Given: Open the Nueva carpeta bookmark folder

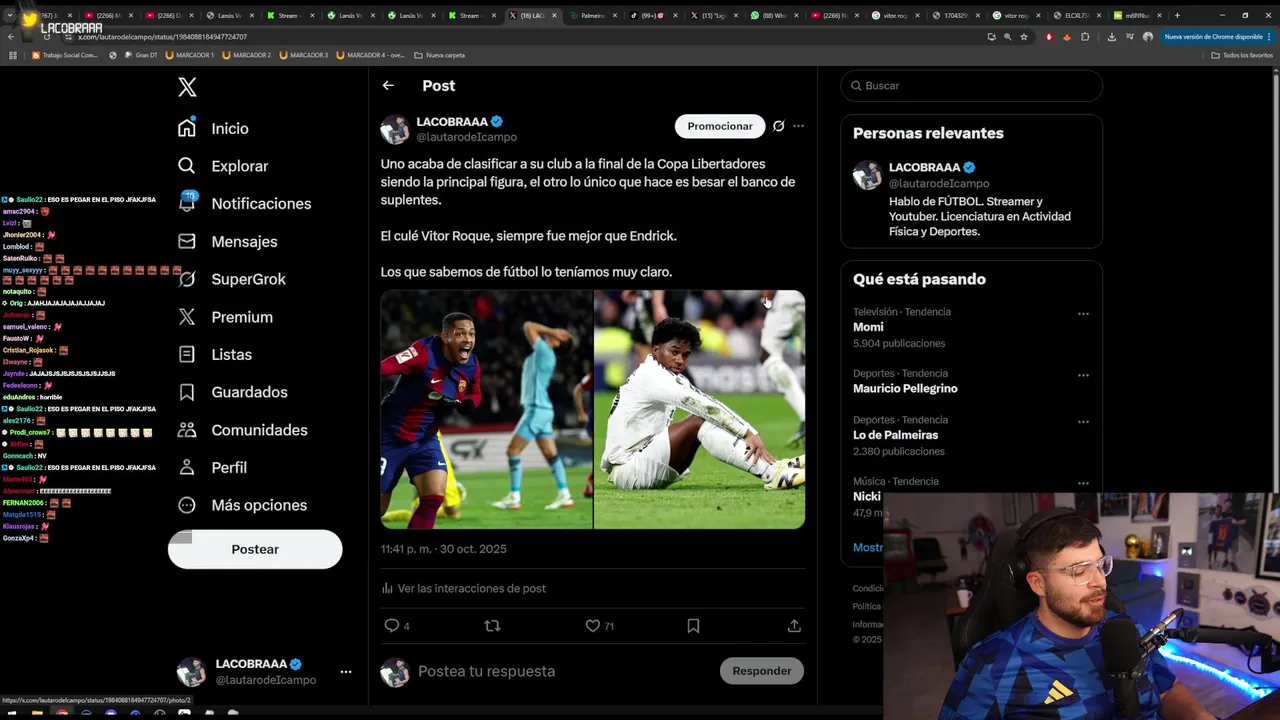Looking at the screenshot, I should pos(439,55).
